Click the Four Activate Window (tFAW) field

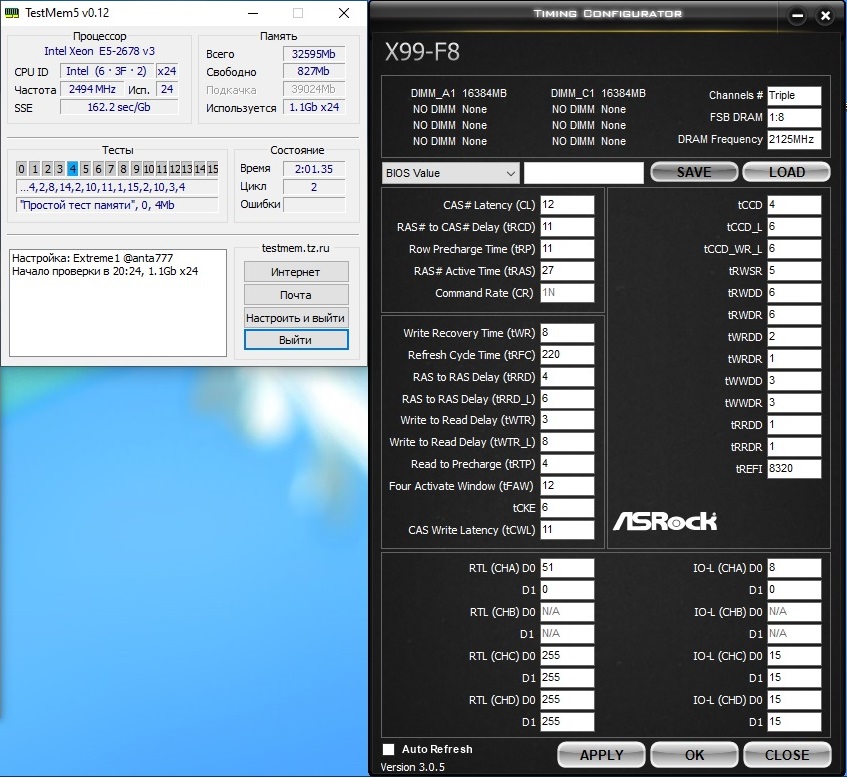click(x=567, y=486)
